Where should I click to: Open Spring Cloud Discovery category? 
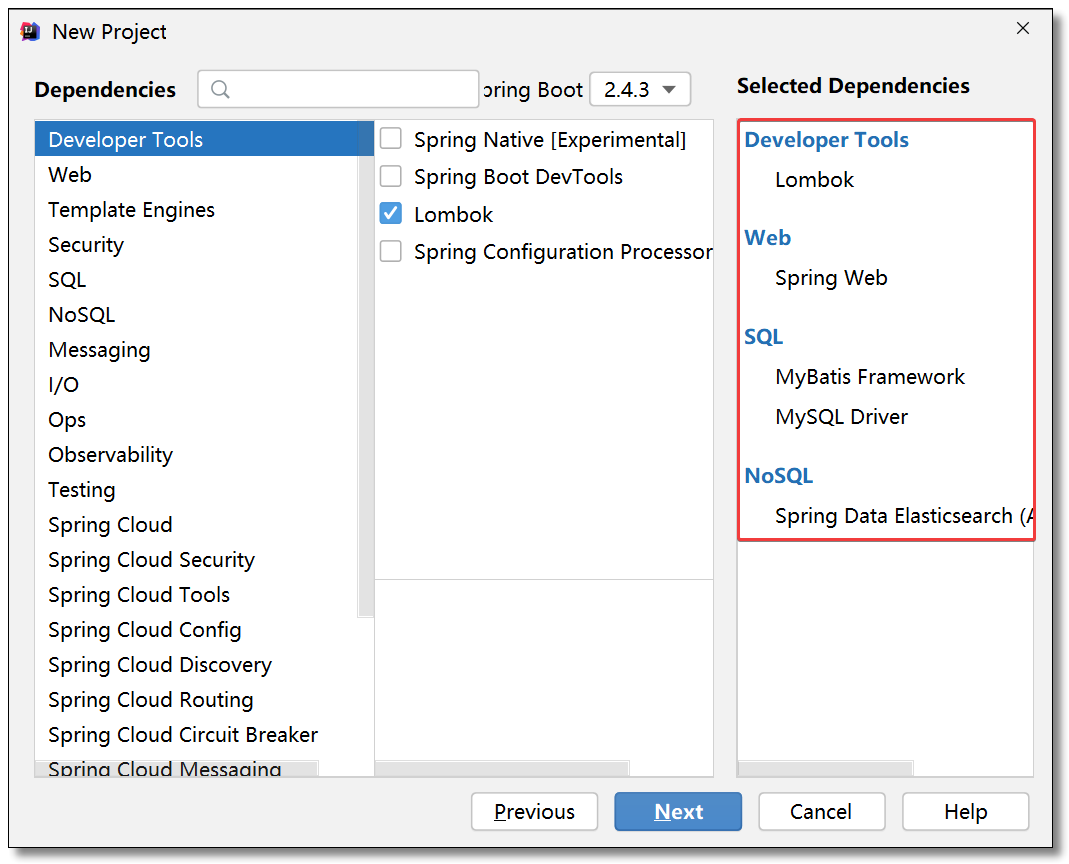pos(196,664)
